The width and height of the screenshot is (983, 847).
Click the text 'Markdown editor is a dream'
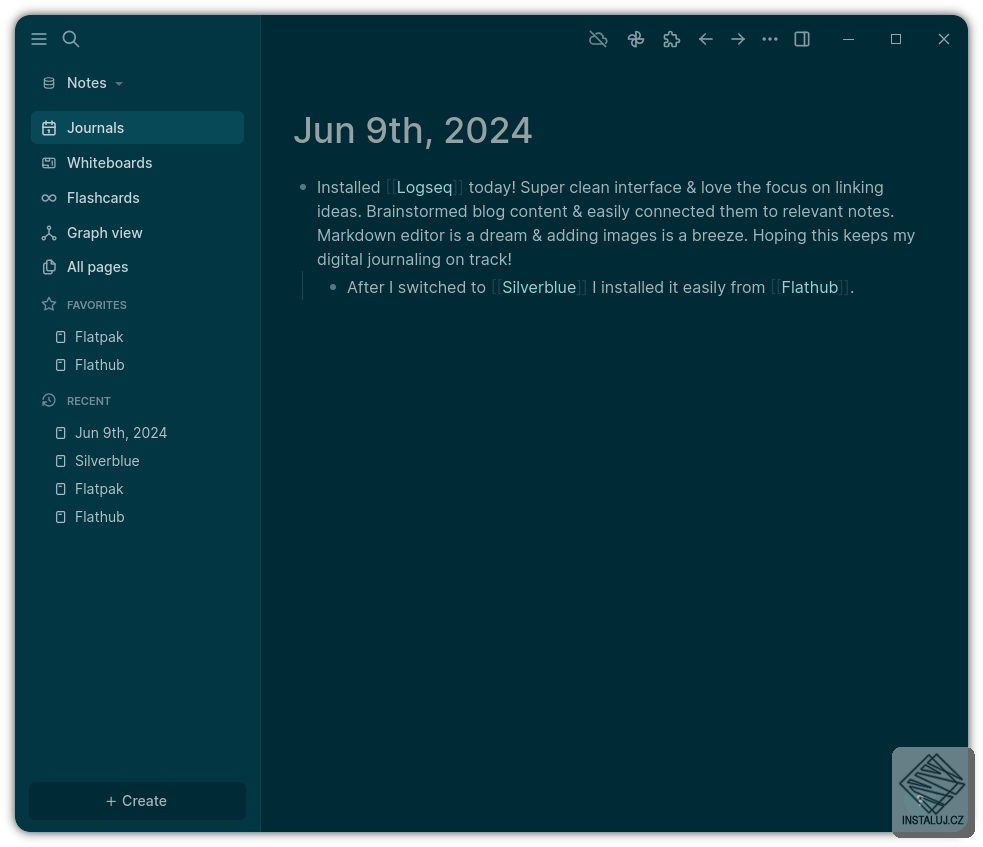(422, 236)
